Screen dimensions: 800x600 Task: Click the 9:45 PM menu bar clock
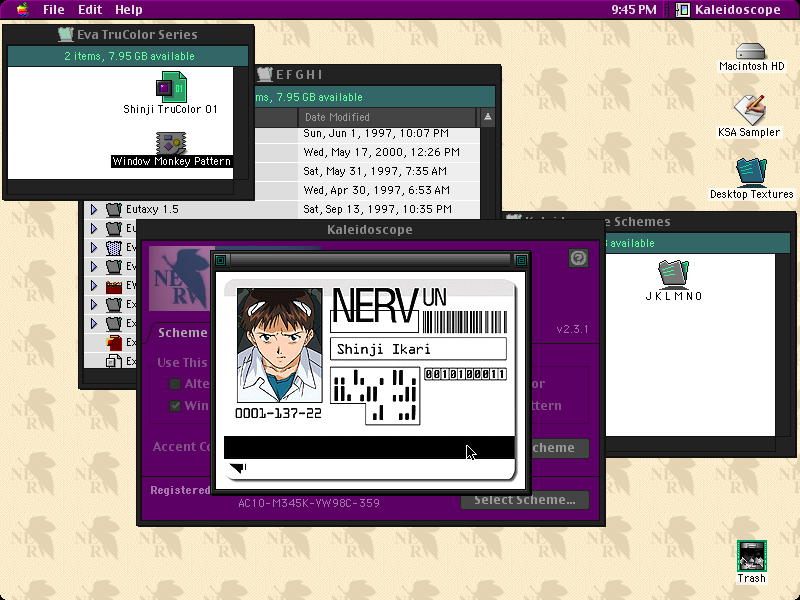pos(634,10)
